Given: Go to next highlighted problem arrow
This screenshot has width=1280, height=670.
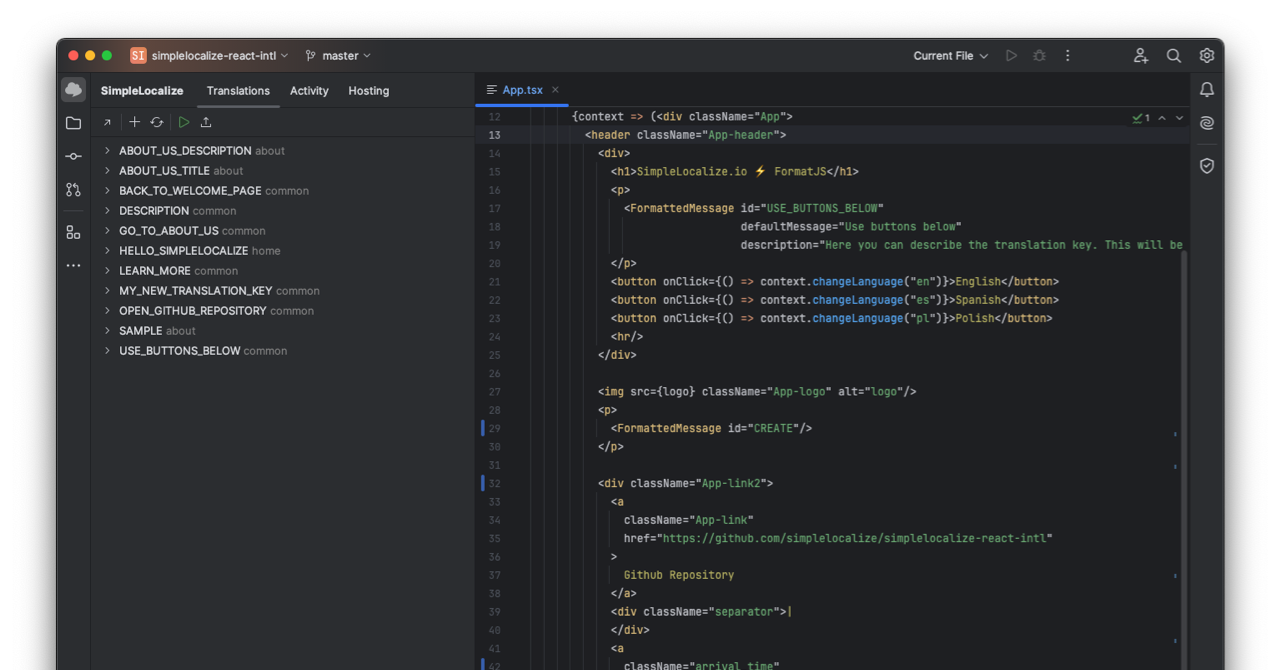Looking at the screenshot, I should pos(1179,118).
